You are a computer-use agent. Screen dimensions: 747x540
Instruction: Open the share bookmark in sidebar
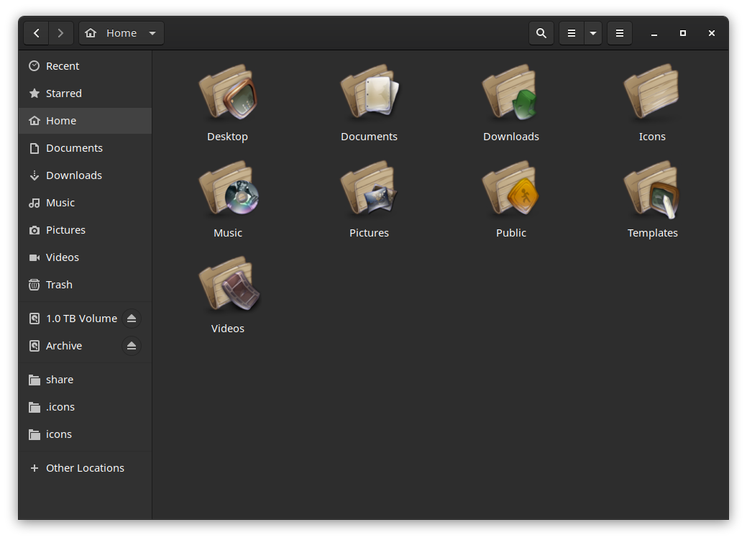tap(85, 379)
